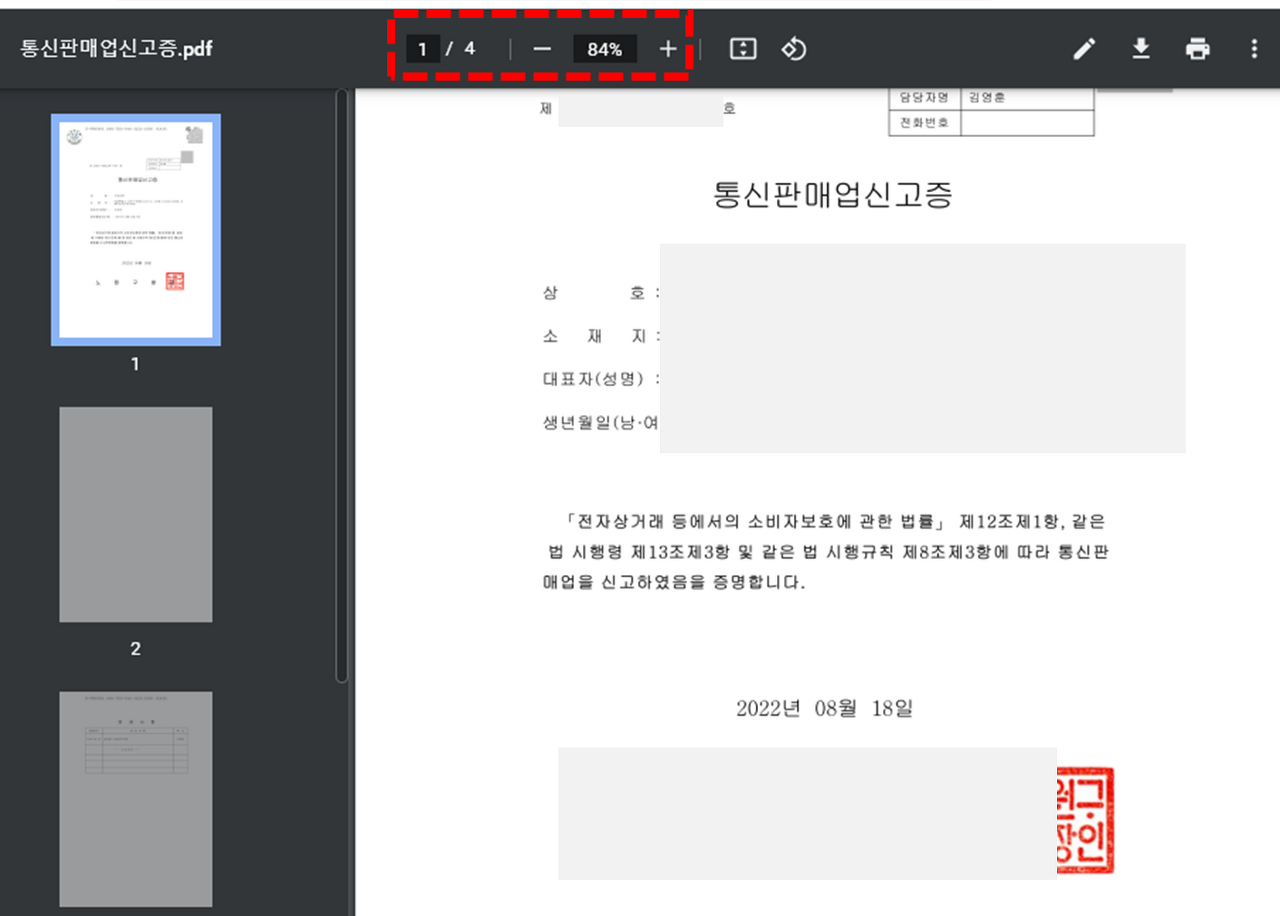Print the document
This screenshot has width=1280, height=916.
pyautogui.click(x=1197, y=49)
